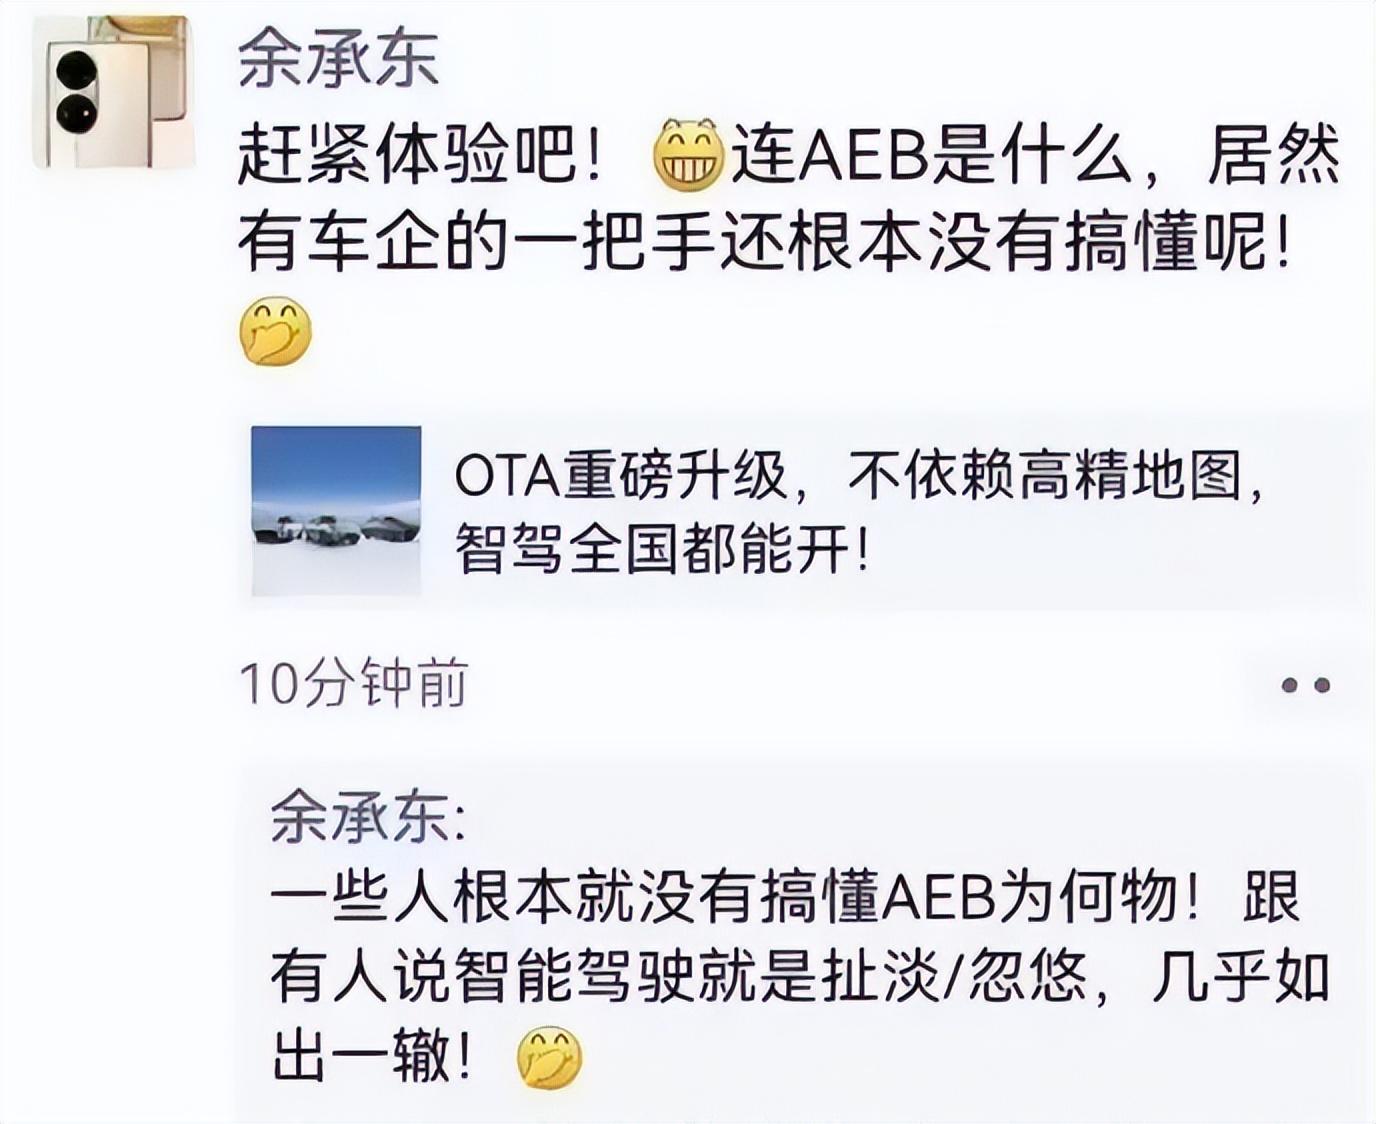Image resolution: width=1376 pixels, height=1124 pixels.
Task: Open the shared article's car thumbnail
Action: (x=336, y=510)
